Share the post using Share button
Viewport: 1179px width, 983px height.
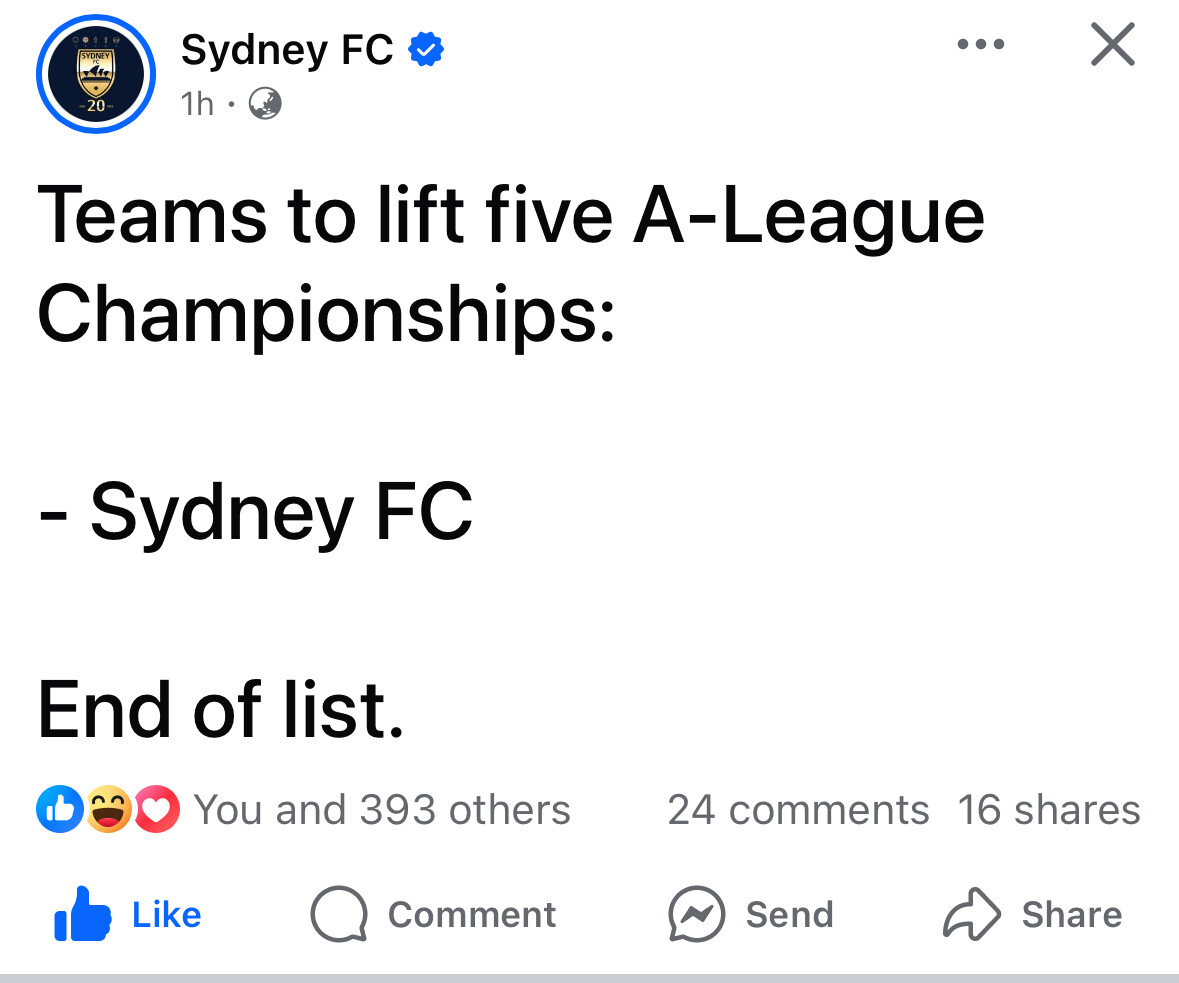(x=1032, y=915)
